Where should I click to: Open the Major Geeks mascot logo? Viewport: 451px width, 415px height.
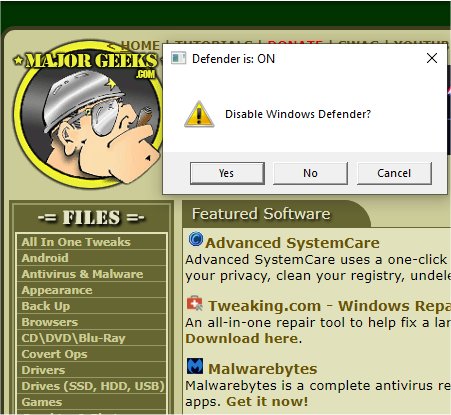(89, 115)
